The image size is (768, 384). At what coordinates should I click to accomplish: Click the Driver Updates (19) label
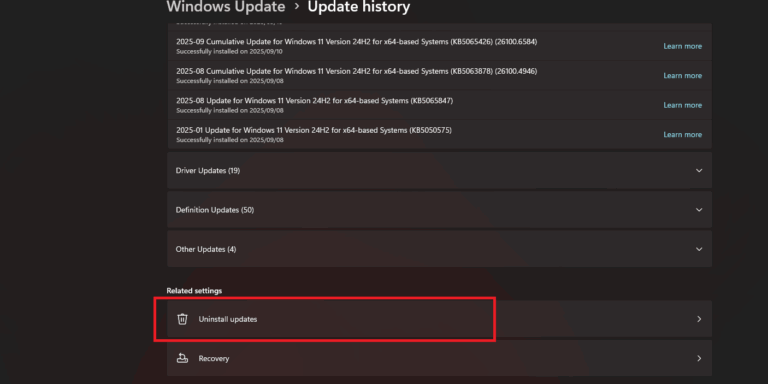coord(208,170)
